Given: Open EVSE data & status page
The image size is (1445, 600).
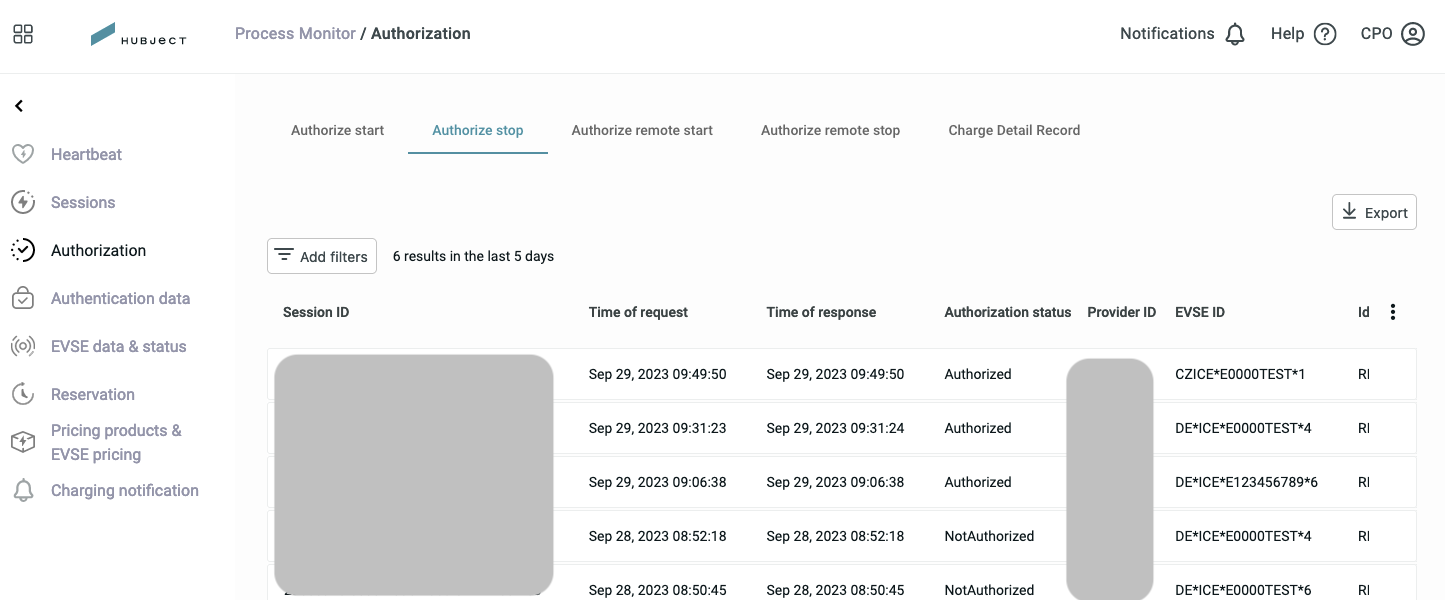Looking at the screenshot, I should pyautogui.click(x=118, y=346).
